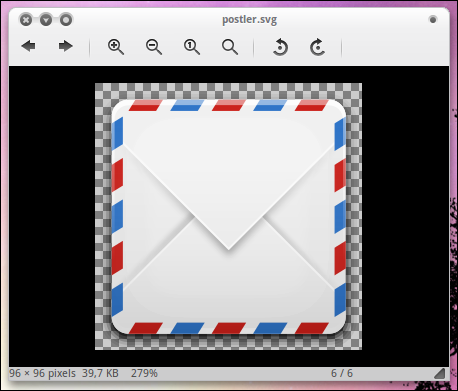Rotate the image clockwise
458x391 pixels.
317,47
